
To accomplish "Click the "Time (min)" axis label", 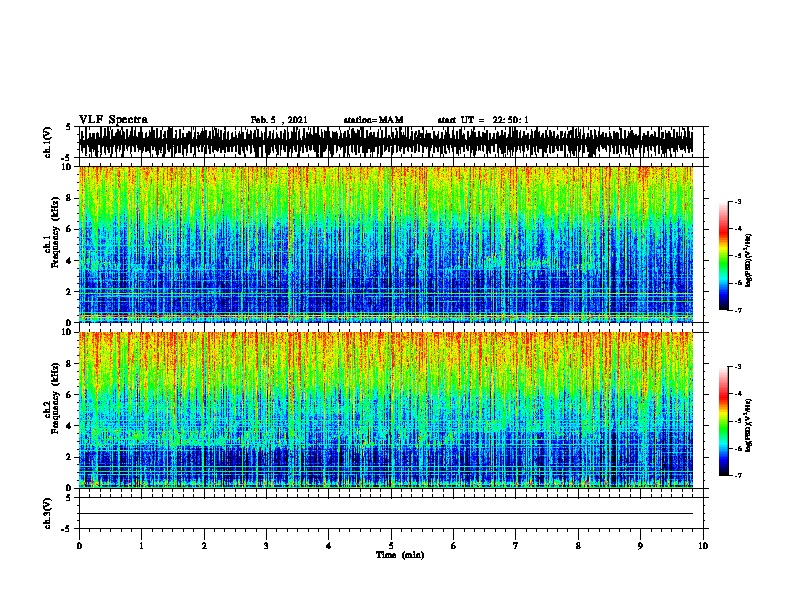I will pos(400,555).
